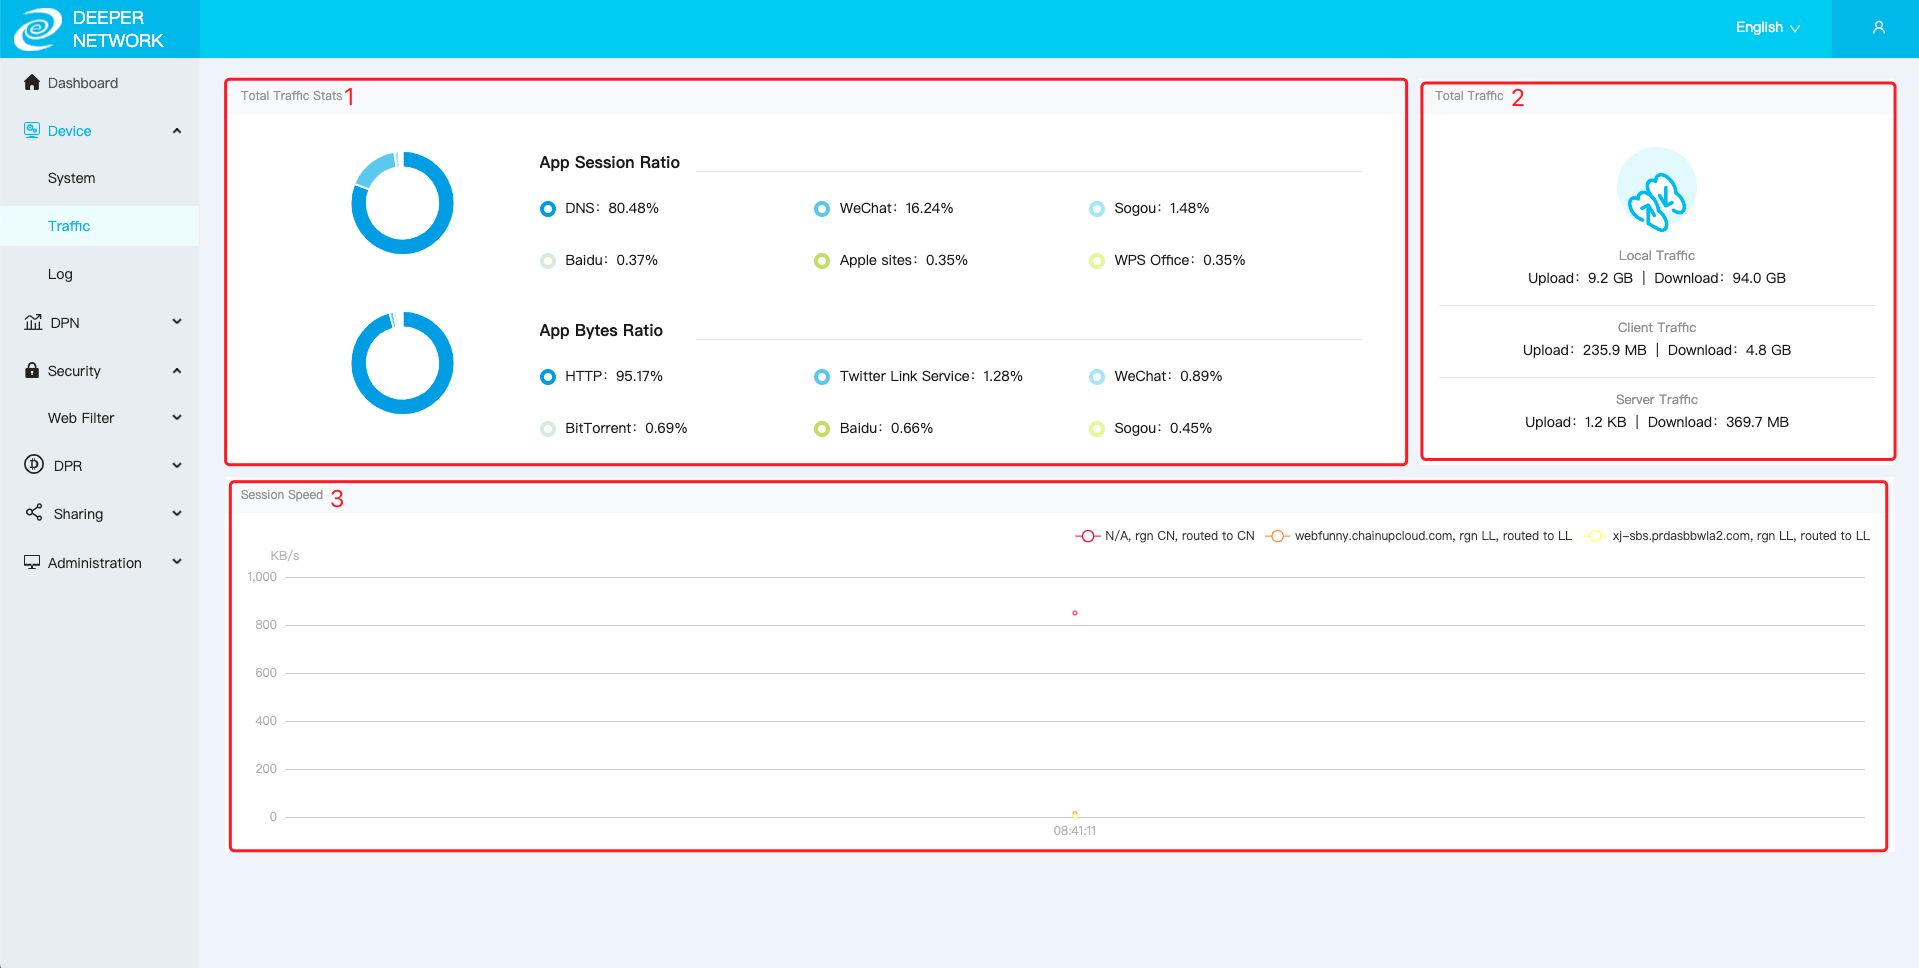Click the App Session Ratio donut chart
The height and width of the screenshot is (968, 1919).
402,203
